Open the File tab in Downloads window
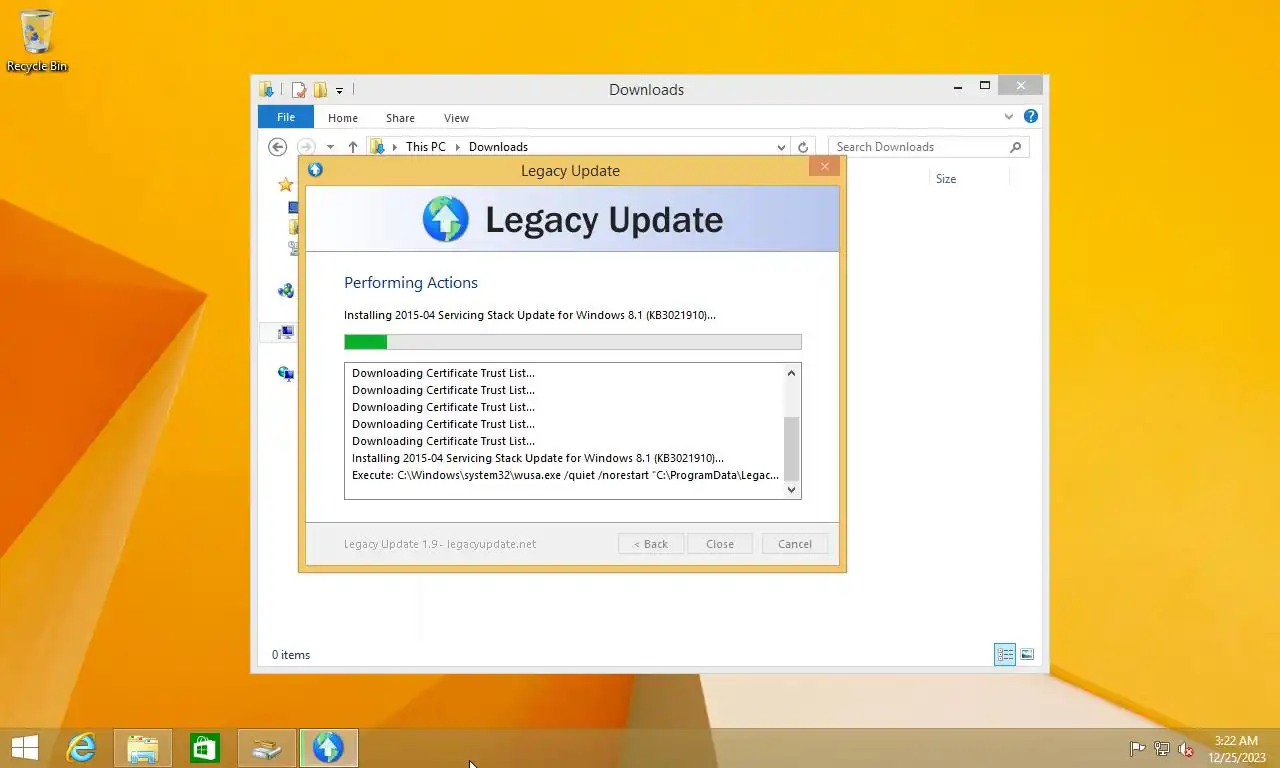 point(286,117)
